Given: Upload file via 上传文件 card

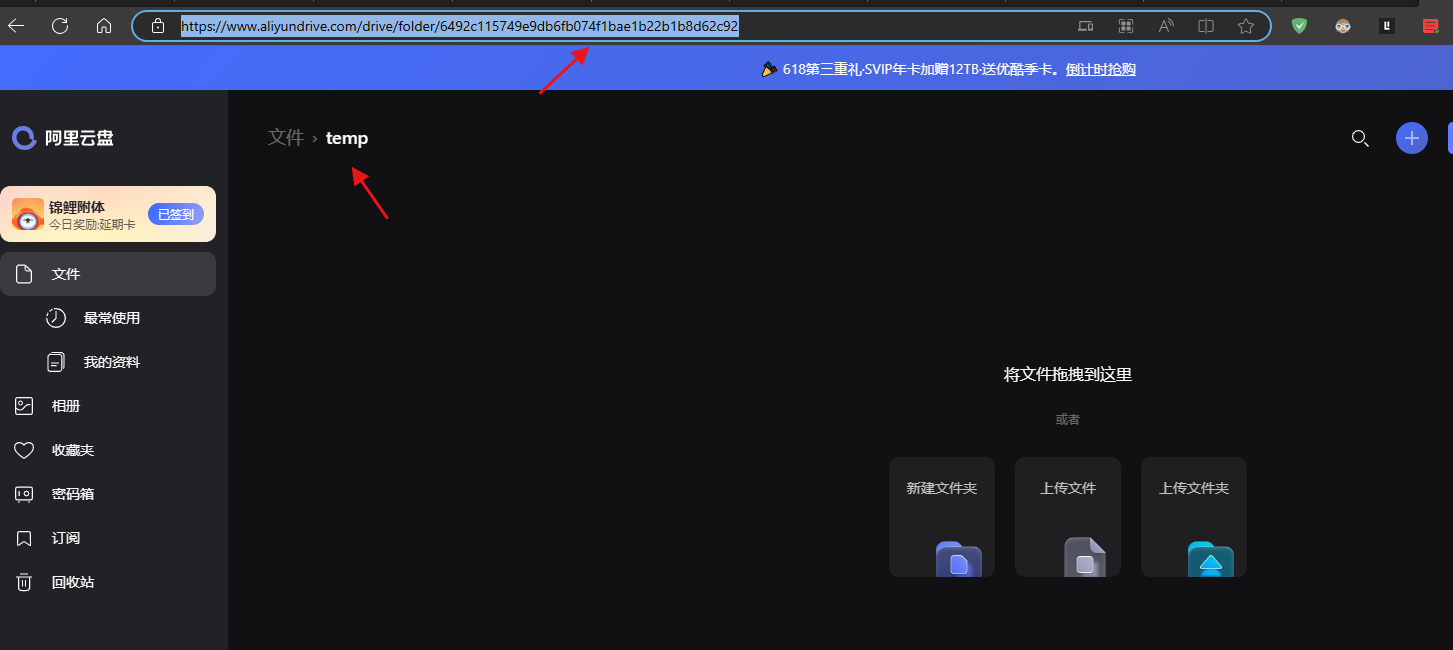Looking at the screenshot, I should (x=1068, y=517).
